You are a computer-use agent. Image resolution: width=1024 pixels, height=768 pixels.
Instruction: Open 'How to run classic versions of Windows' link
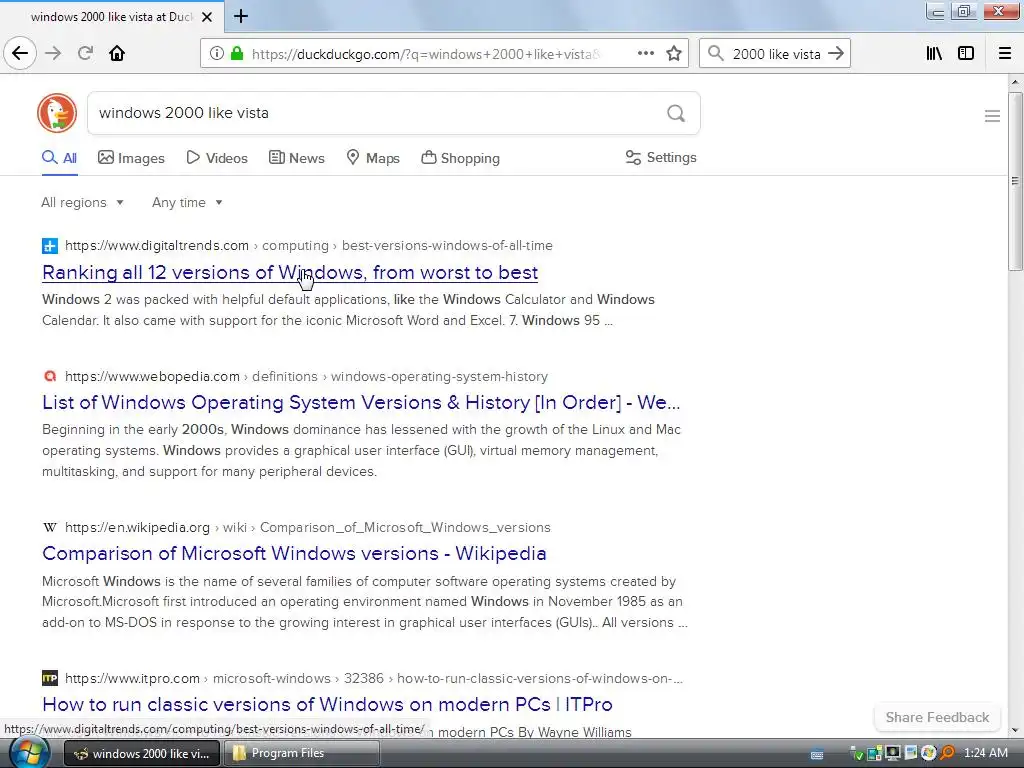point(327,704)
